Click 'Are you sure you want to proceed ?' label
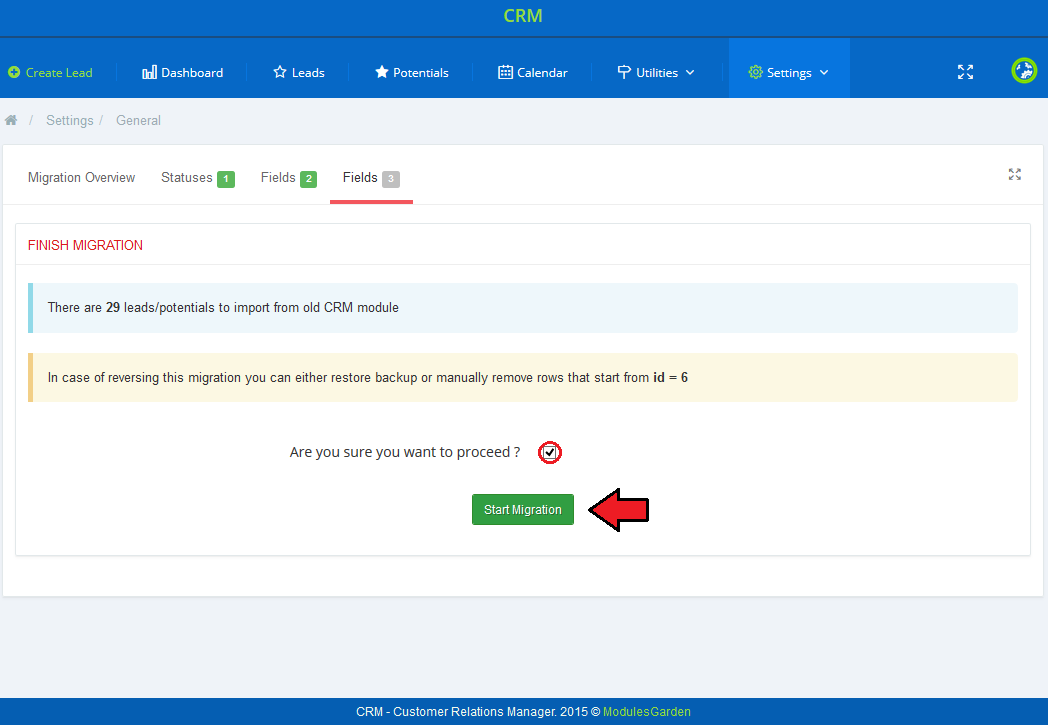This screenshot has height=725, width=1048. (404, 452)
